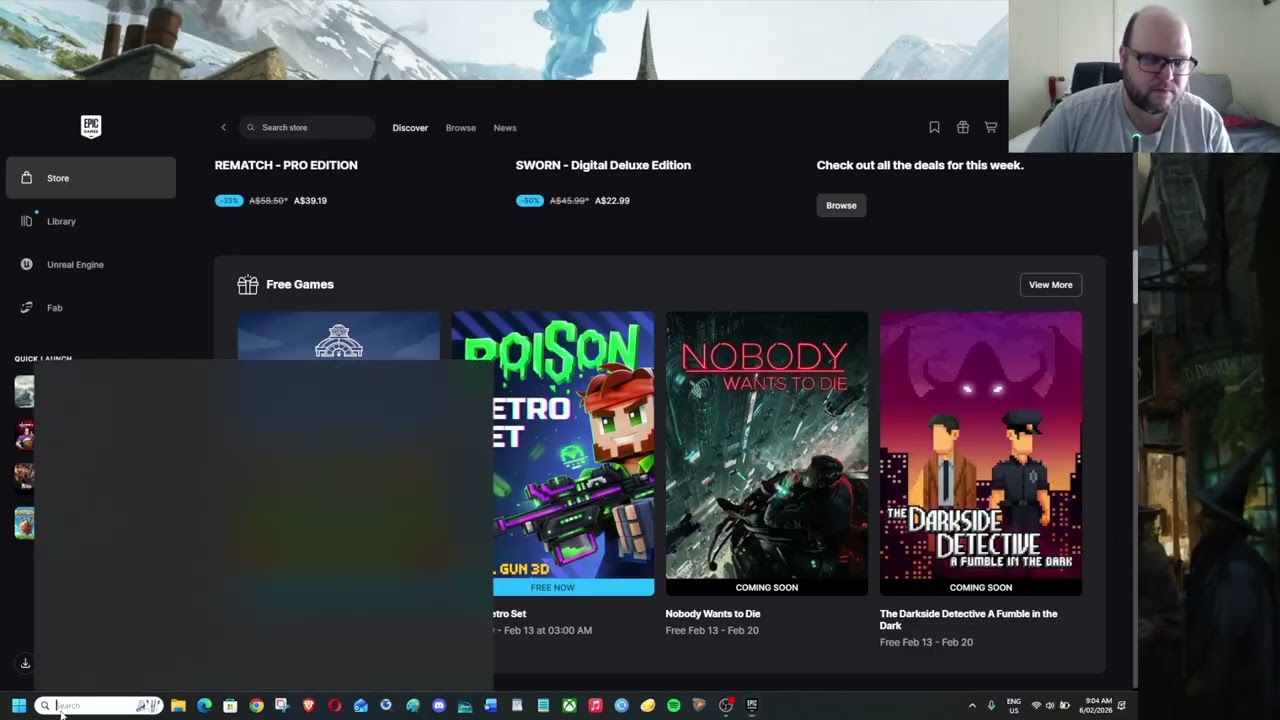Open the Downloads icon in sidebar

click(25, 663)
